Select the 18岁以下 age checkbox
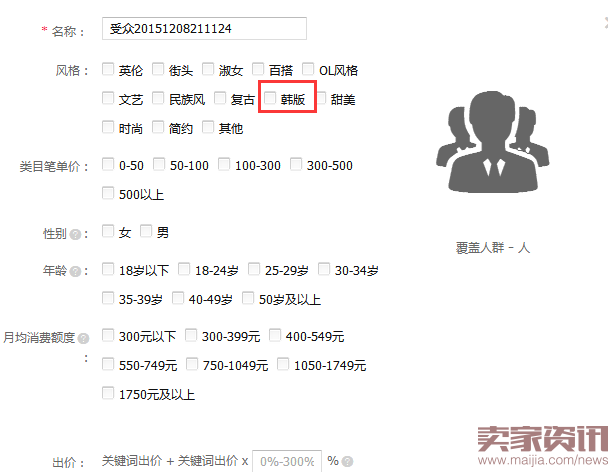The width and height of the screenshot is (608, 472). pyautogui.click(x=108, y=269)
